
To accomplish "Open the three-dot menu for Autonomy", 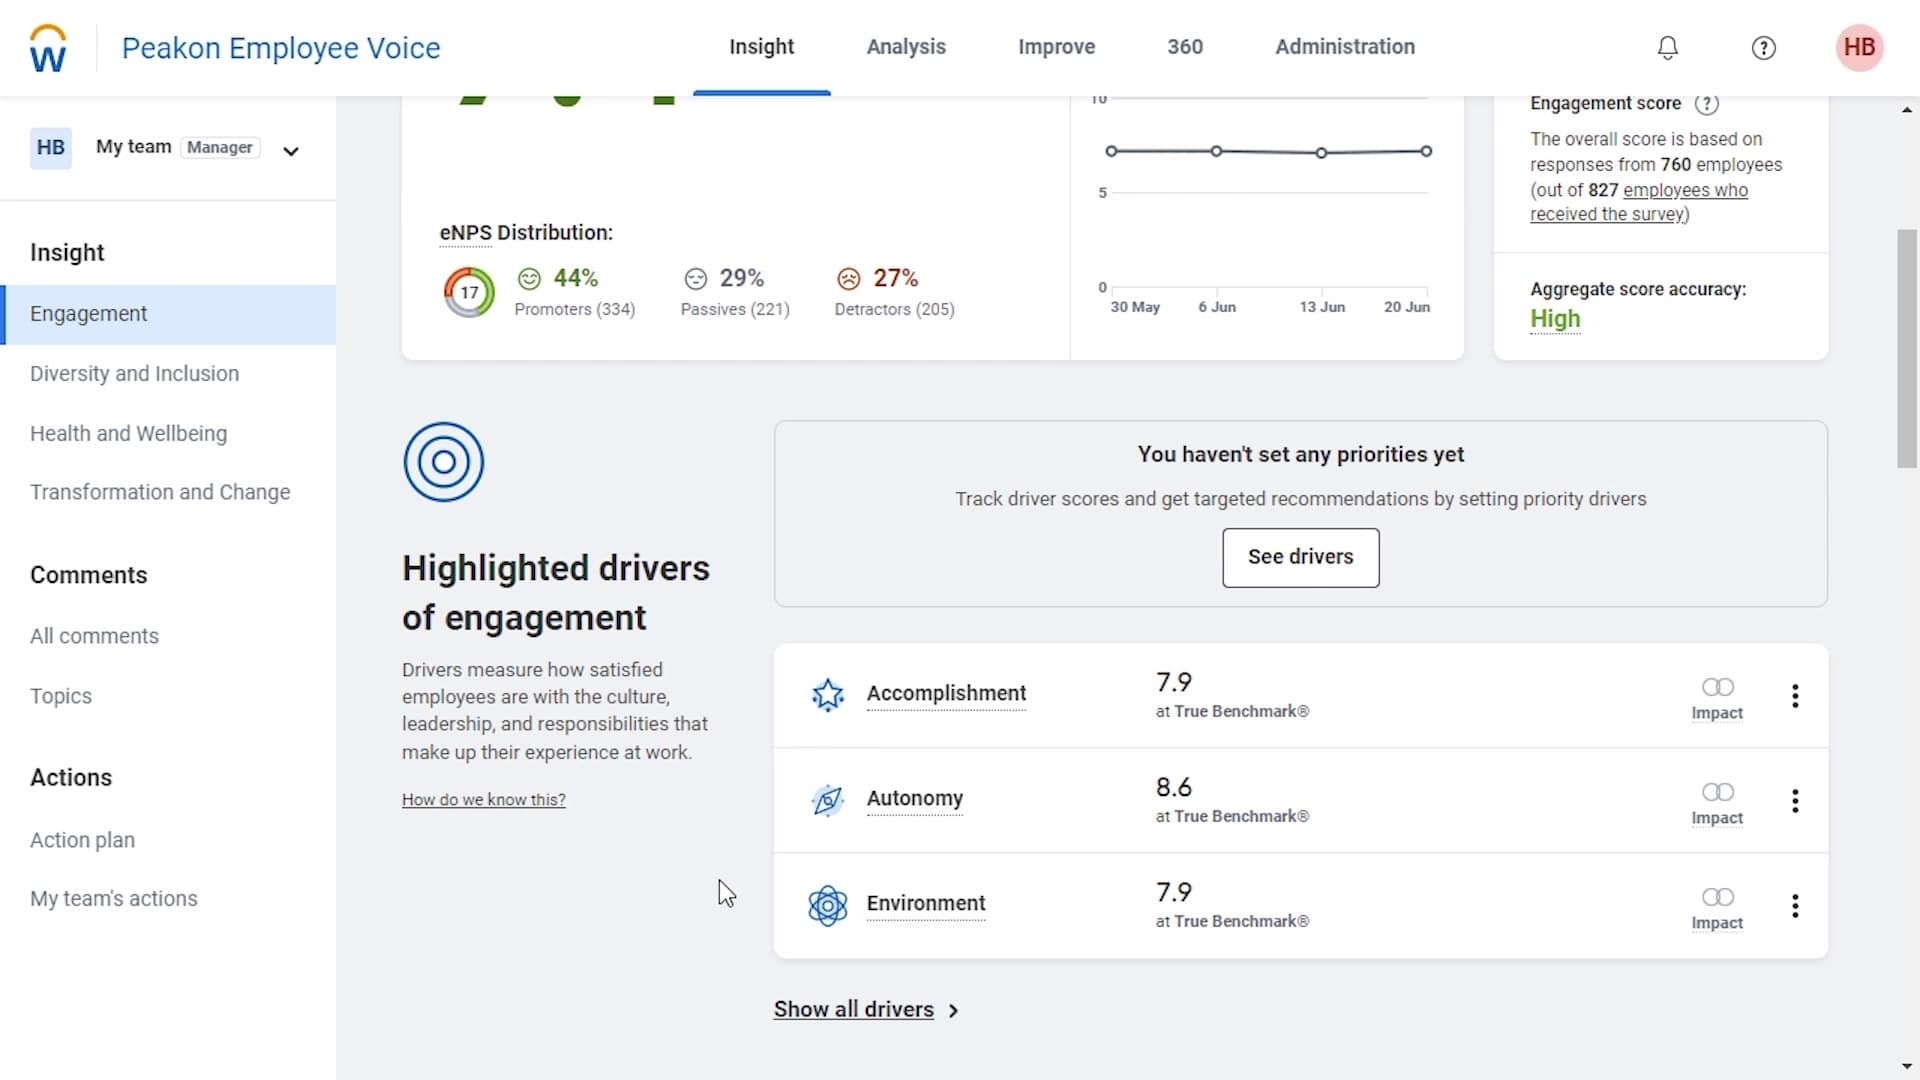I will point(1795,801).
